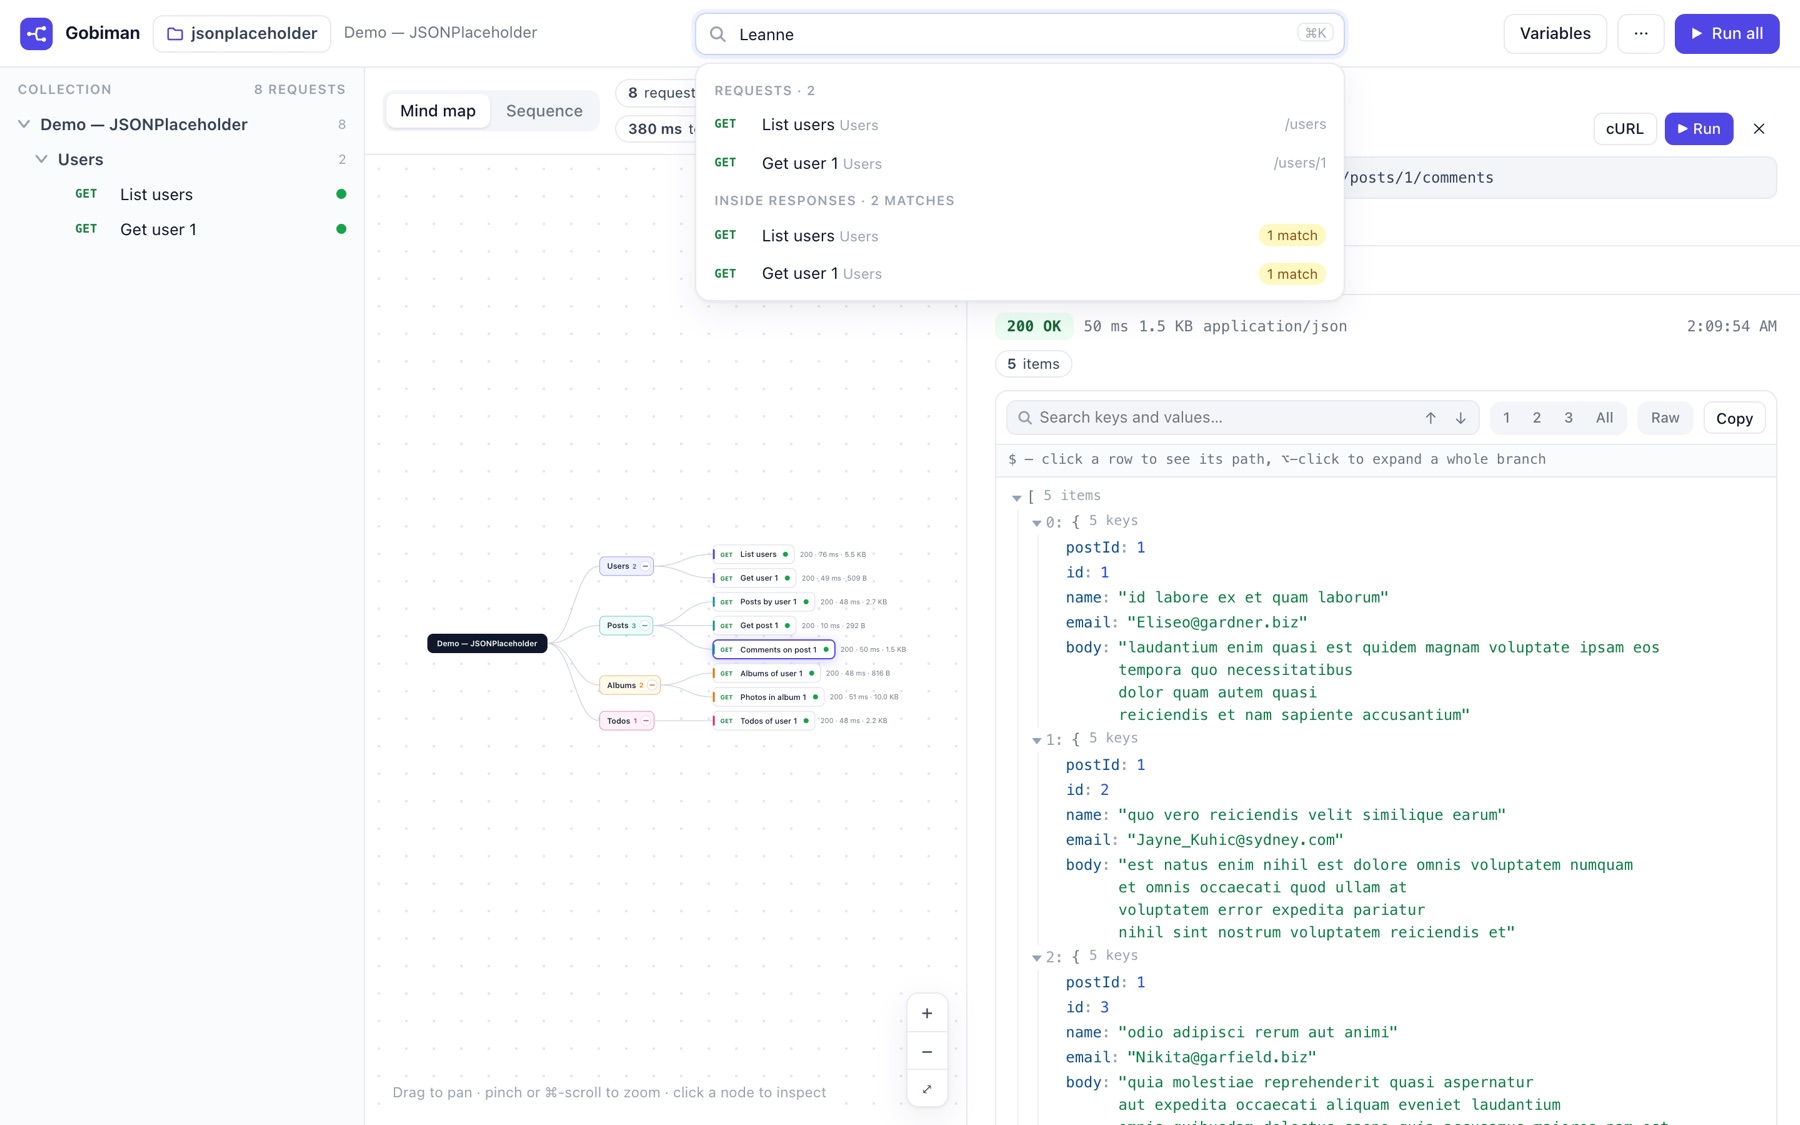Switch to the Sequence view tab
The height and width of the screenshot is (1125, 1800).
[x=544, y=111]
